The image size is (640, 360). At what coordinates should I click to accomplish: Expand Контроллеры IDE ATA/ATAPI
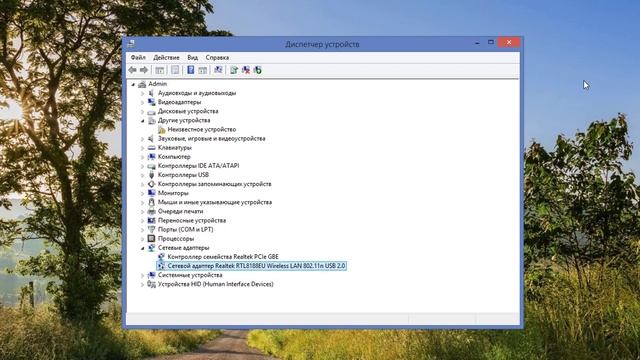(x=142, y=166)
